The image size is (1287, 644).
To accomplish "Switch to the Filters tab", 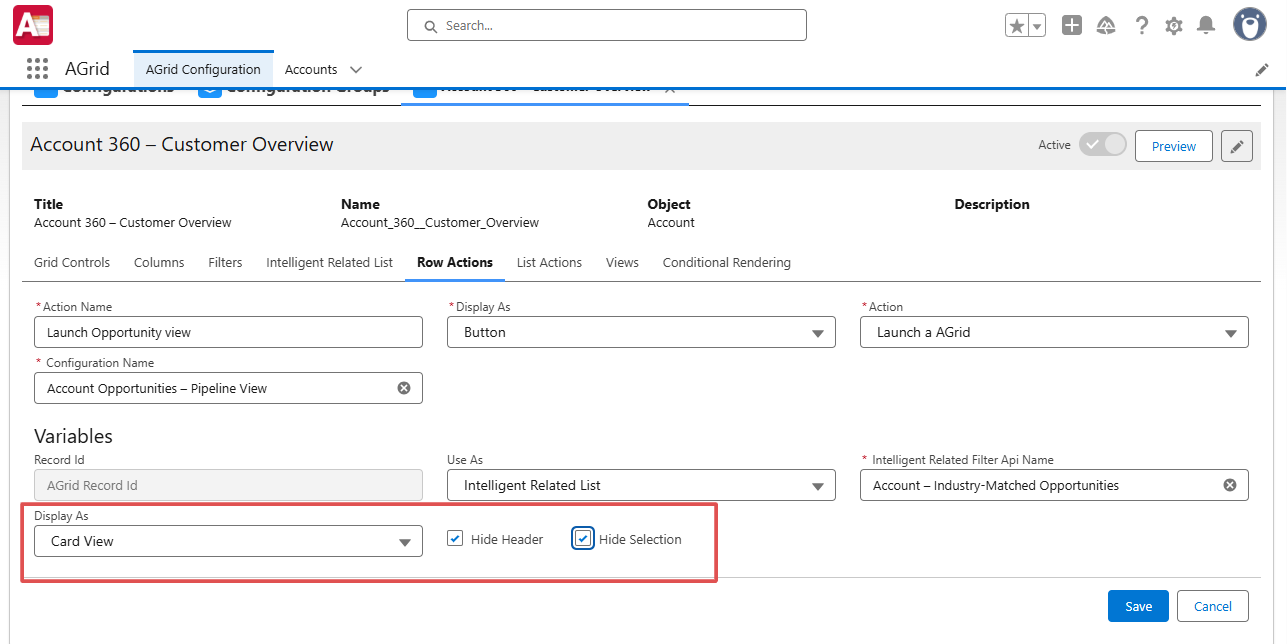I will coord(225,262).
